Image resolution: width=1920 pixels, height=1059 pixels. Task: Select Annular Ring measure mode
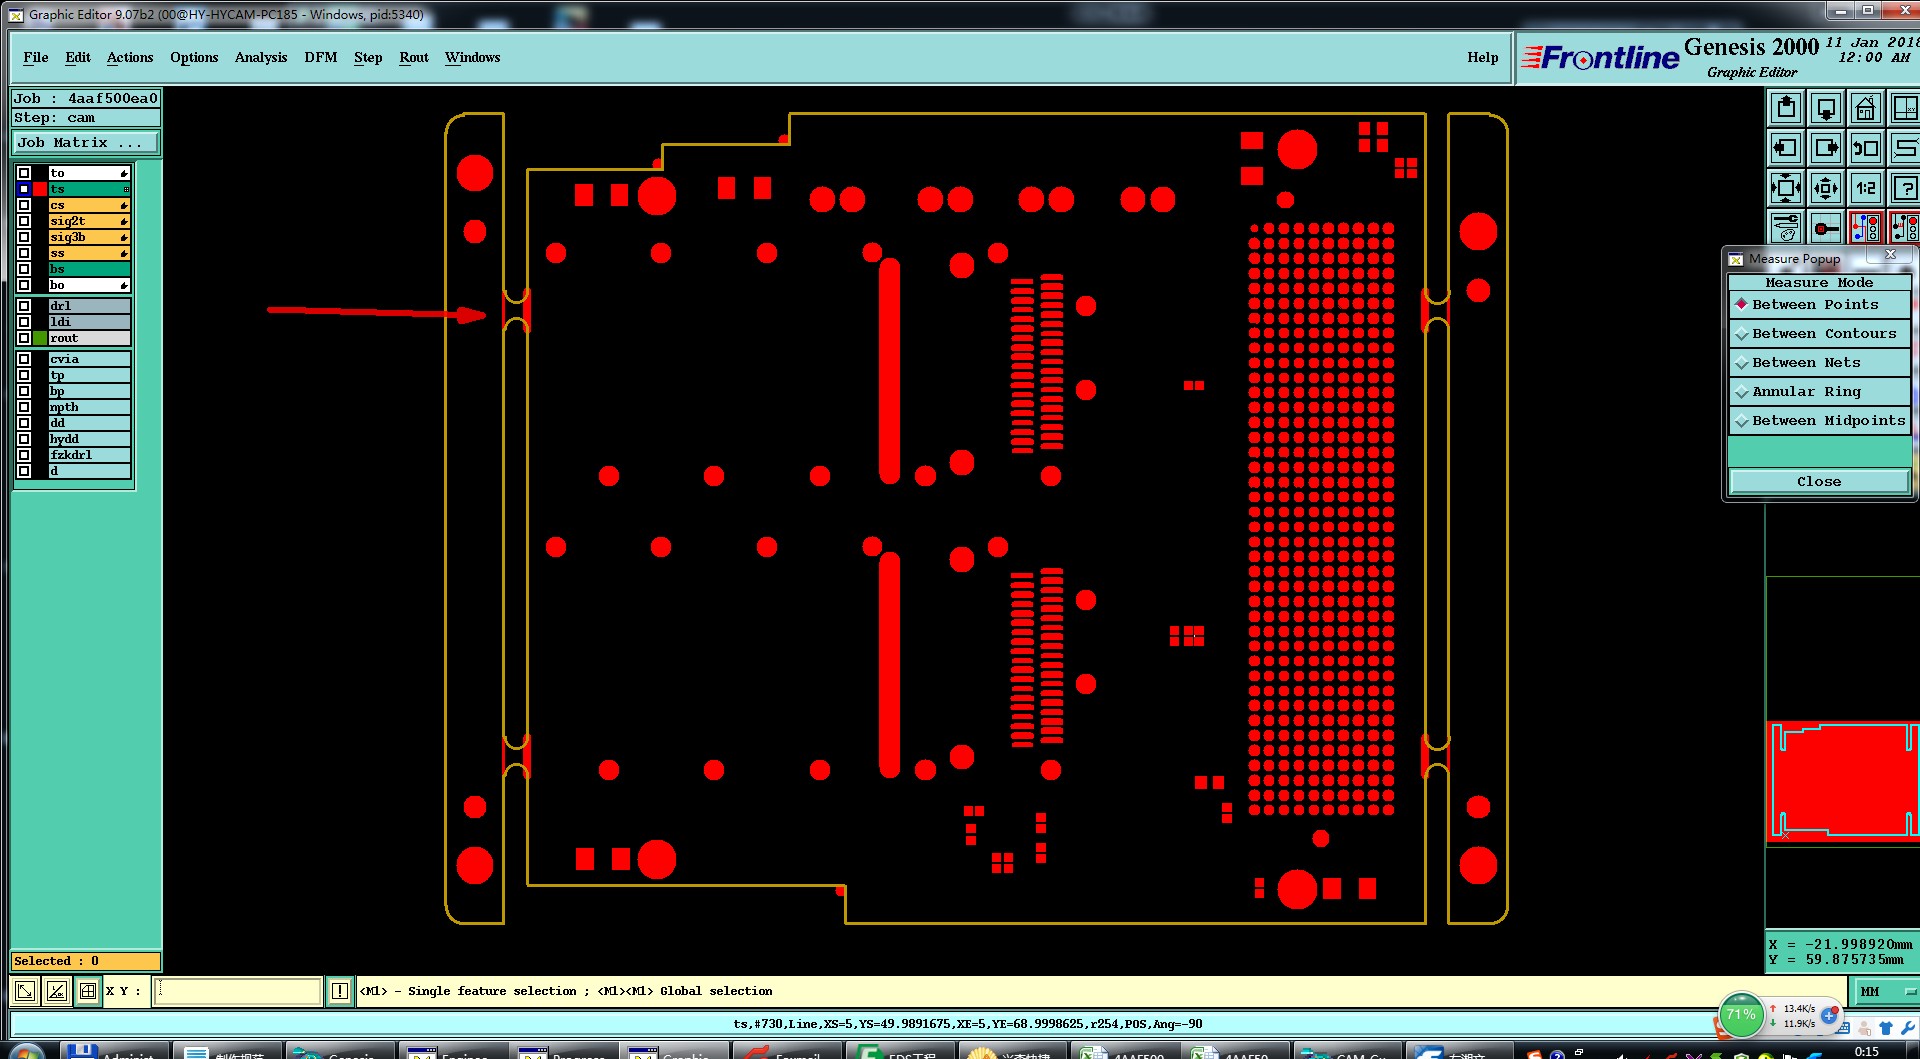pos(1819,392)
